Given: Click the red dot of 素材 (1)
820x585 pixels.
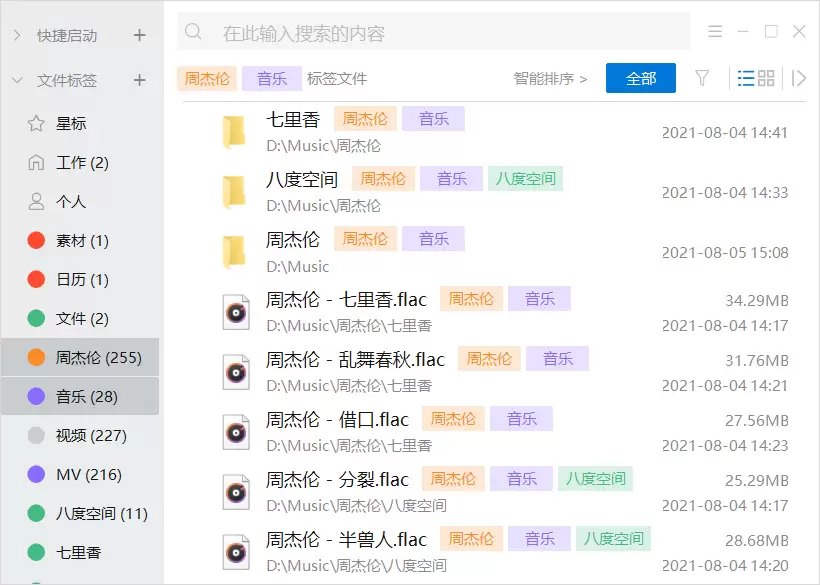Looking at the screenshot, I should pyautogui.click(x=36, y=240).
